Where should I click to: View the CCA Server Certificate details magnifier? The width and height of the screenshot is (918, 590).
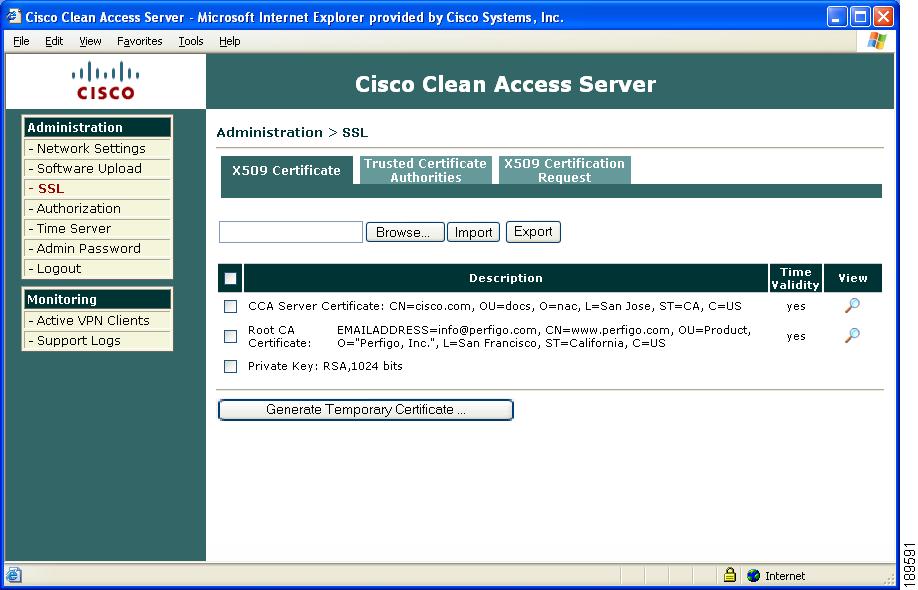852,305
